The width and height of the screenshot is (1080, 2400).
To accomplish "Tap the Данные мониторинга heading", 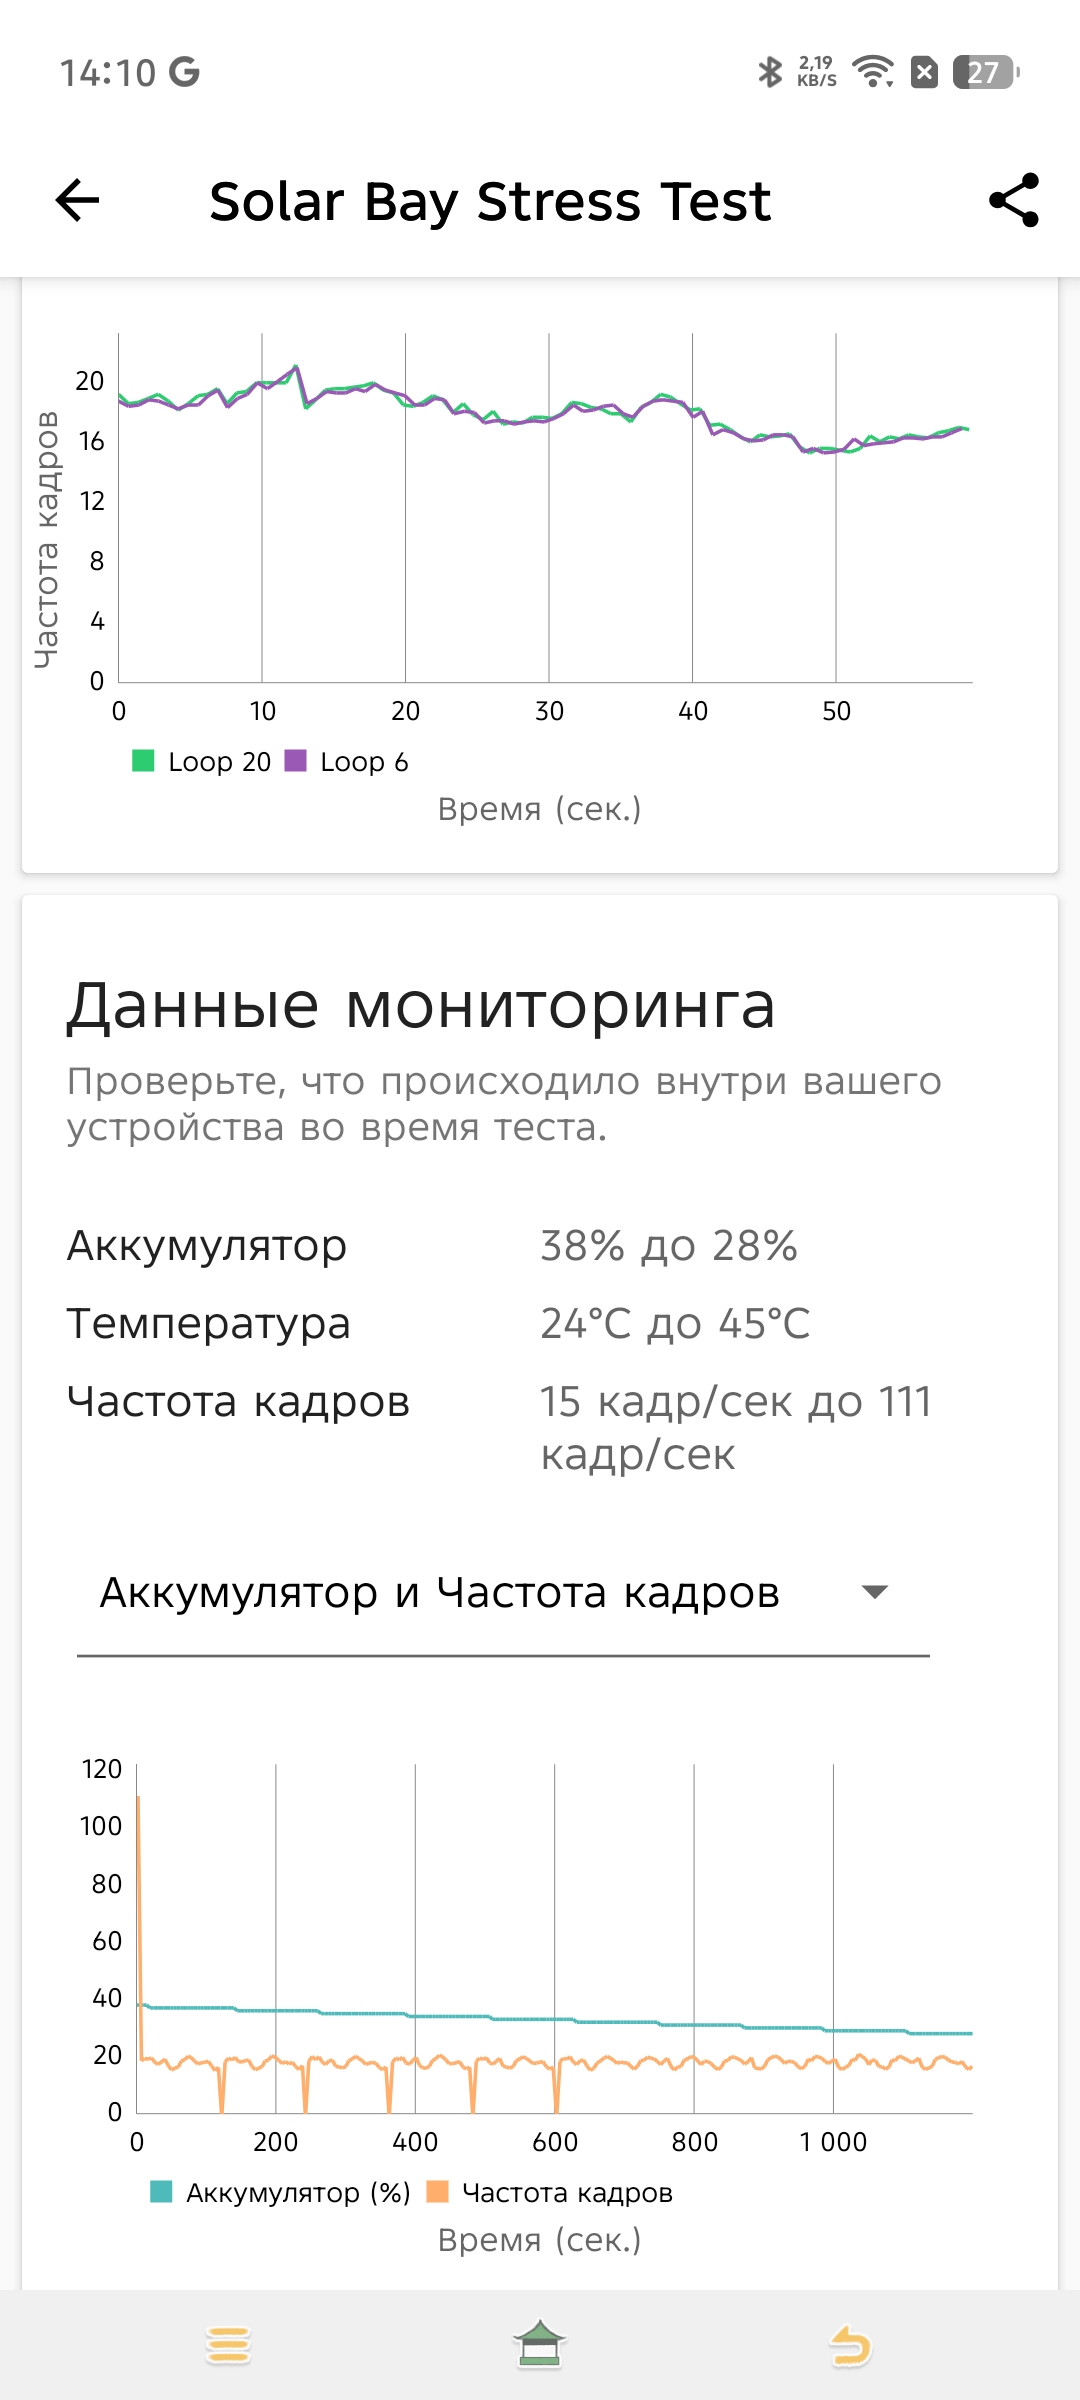I will (x=421, y=1005).
